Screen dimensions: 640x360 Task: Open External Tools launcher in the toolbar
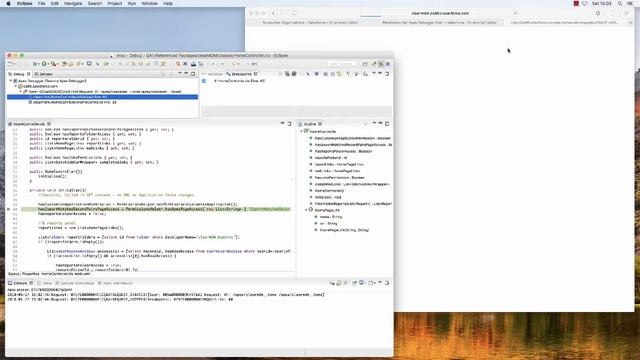pos(53,64)
